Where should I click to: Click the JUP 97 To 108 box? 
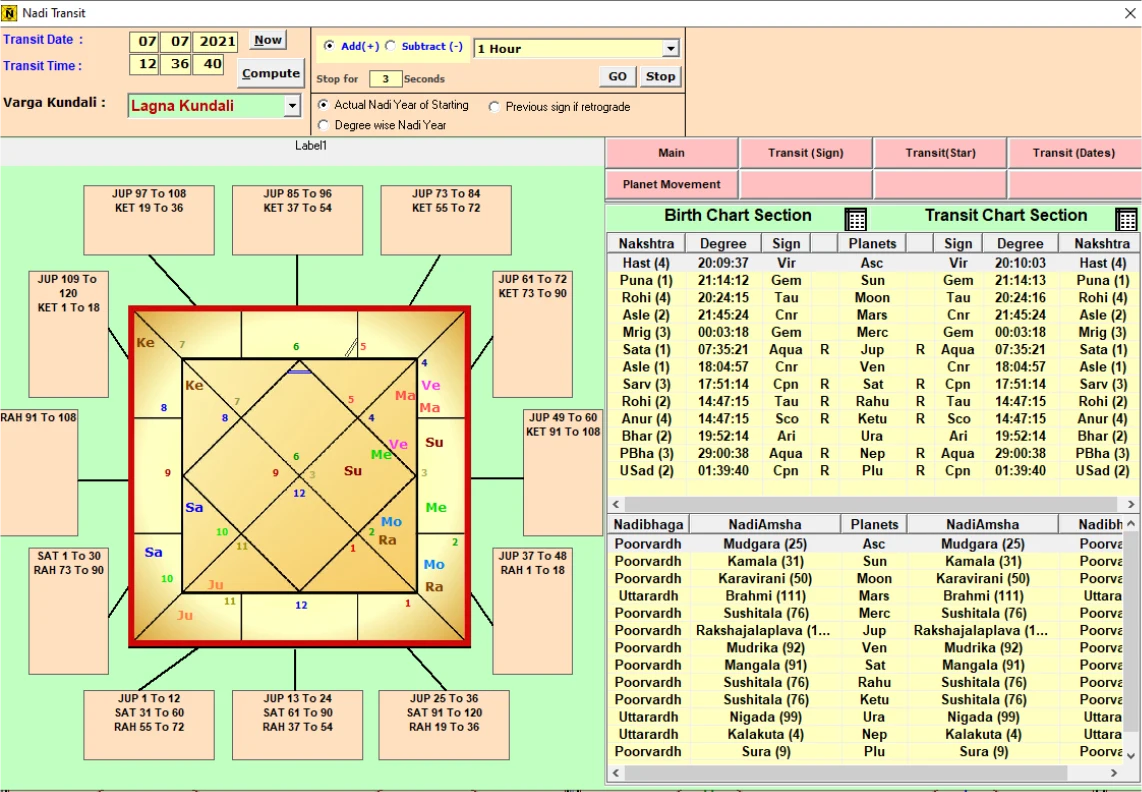tap(149, 220)
